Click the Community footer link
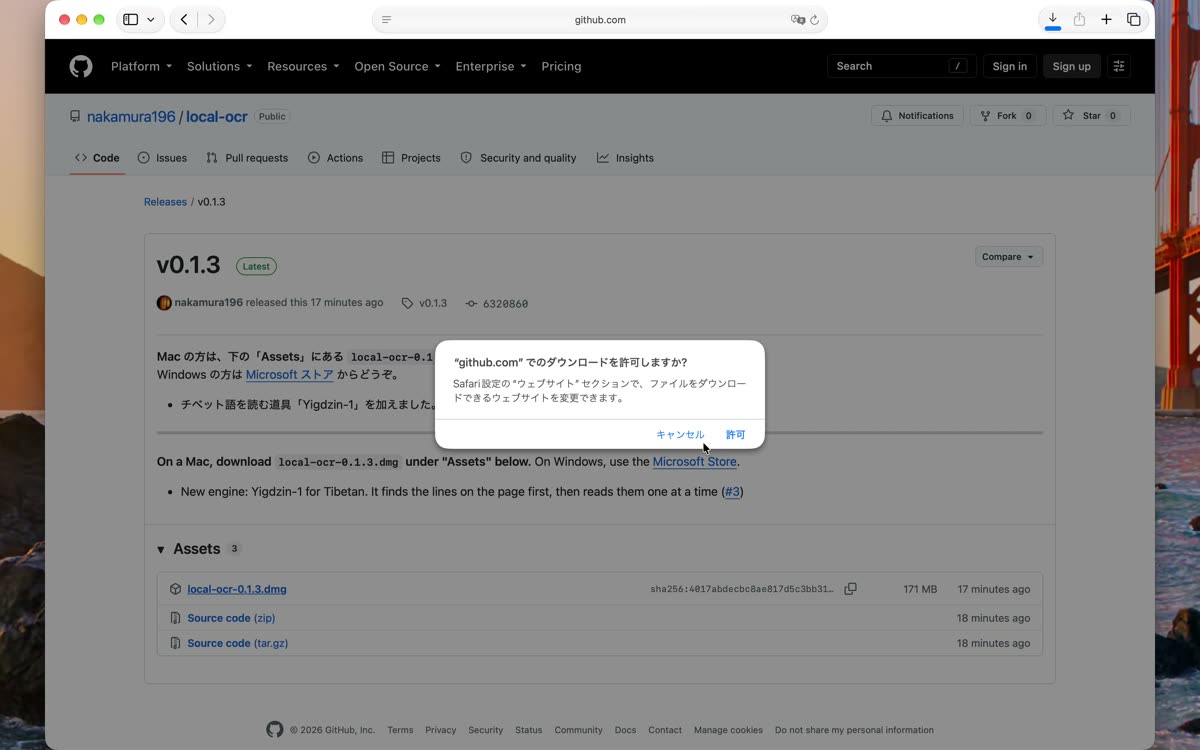1200x750 pixels. click(579, 730)
